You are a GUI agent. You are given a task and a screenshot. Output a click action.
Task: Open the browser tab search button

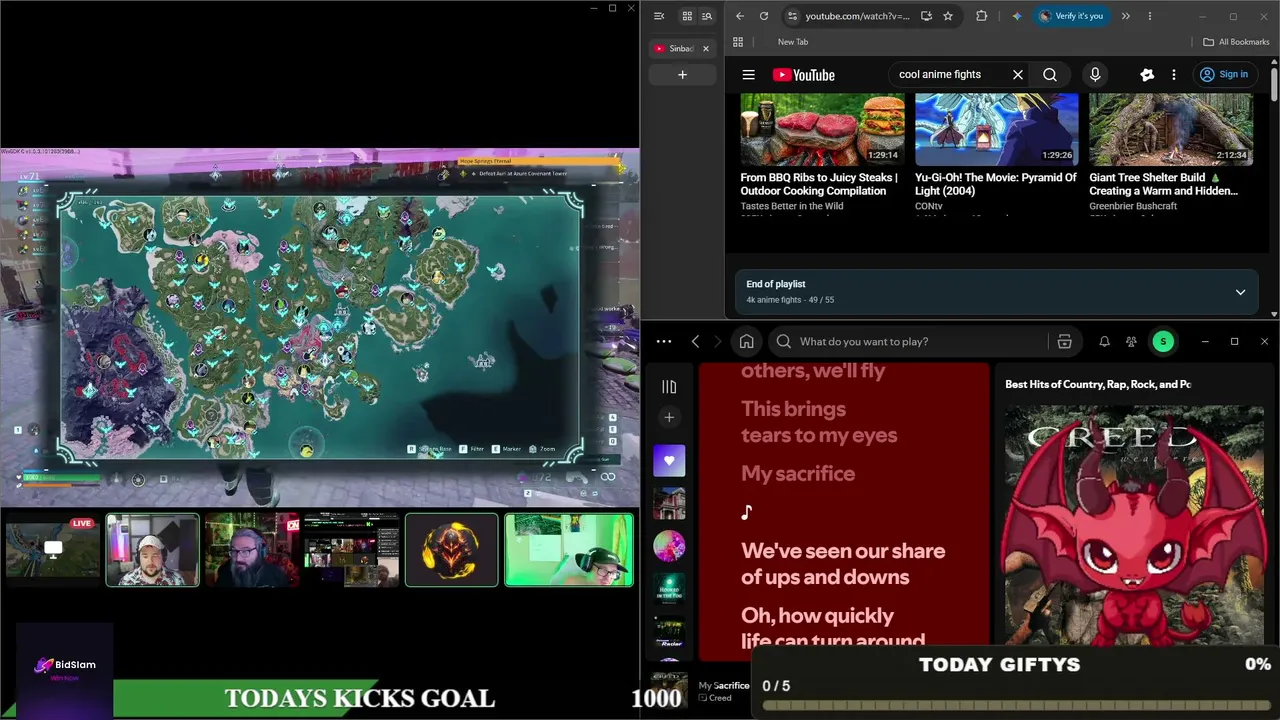click(707, 16)
